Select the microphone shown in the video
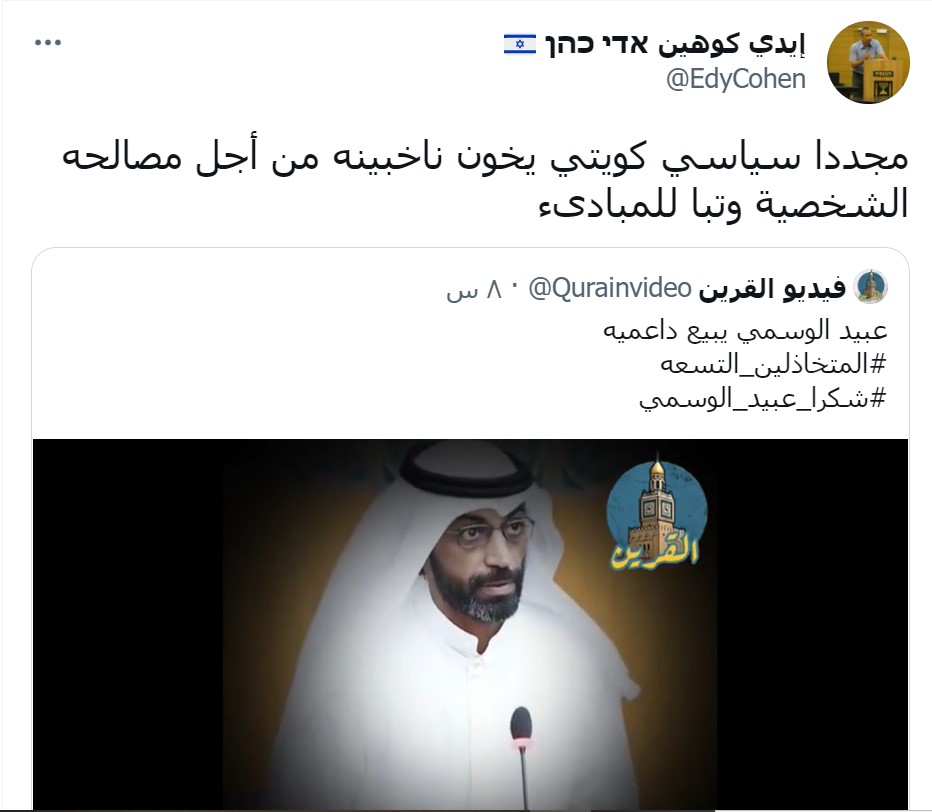Viewport: 932px width, 812px height. click(521, 755)
